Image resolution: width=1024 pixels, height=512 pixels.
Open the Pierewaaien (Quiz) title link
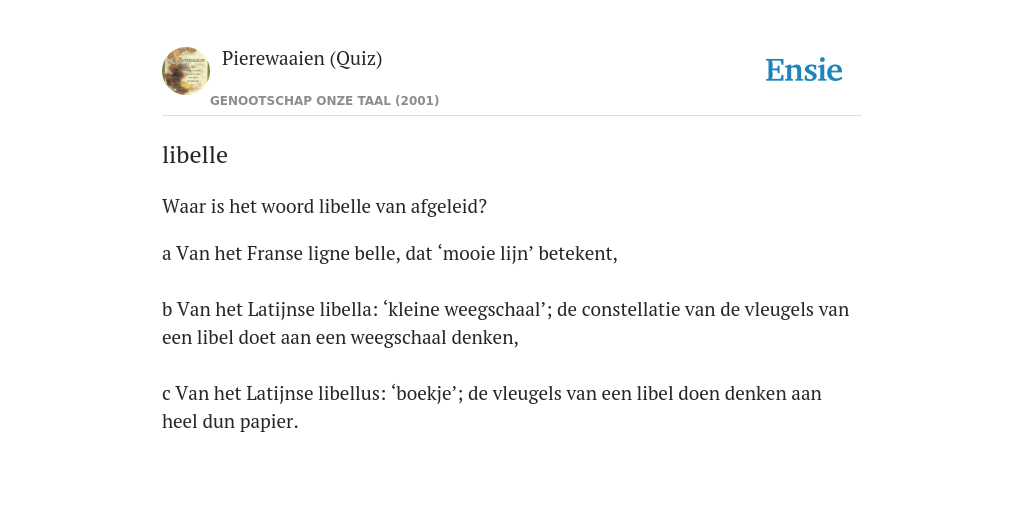click(x=302, y=59)
